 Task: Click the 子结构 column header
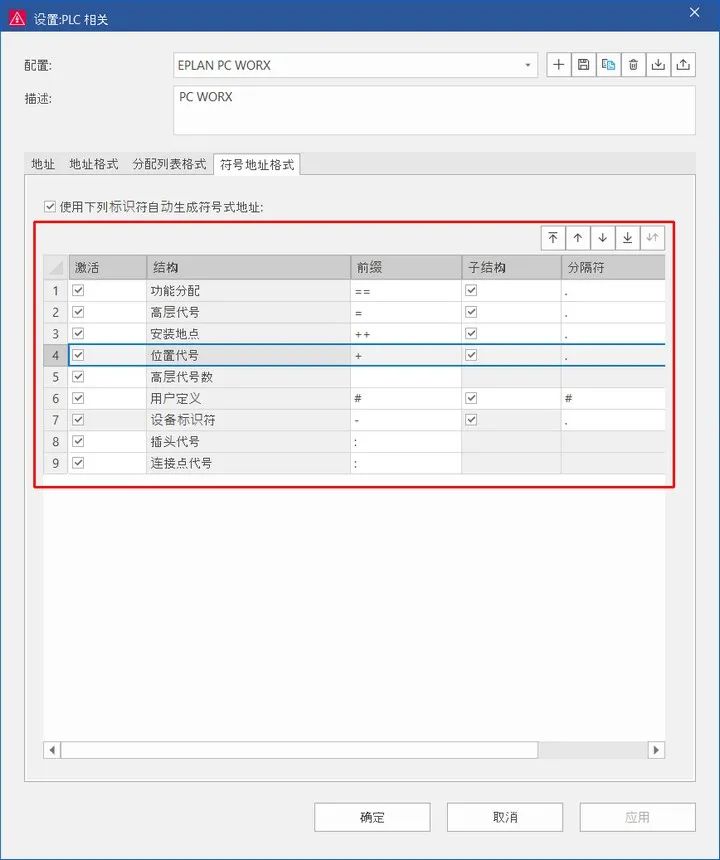coord(512,268)
